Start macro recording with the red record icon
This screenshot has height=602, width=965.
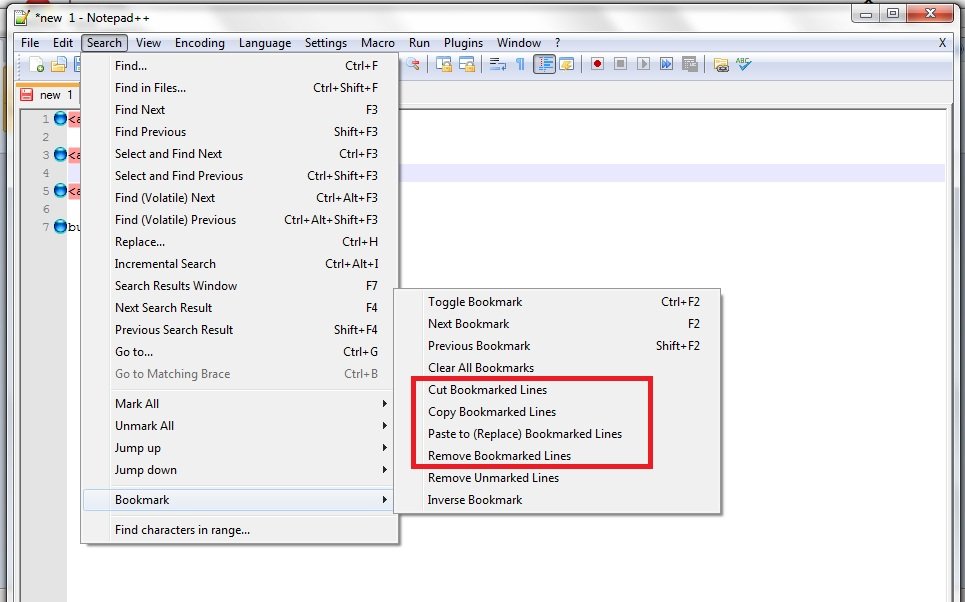coord(597,64)
